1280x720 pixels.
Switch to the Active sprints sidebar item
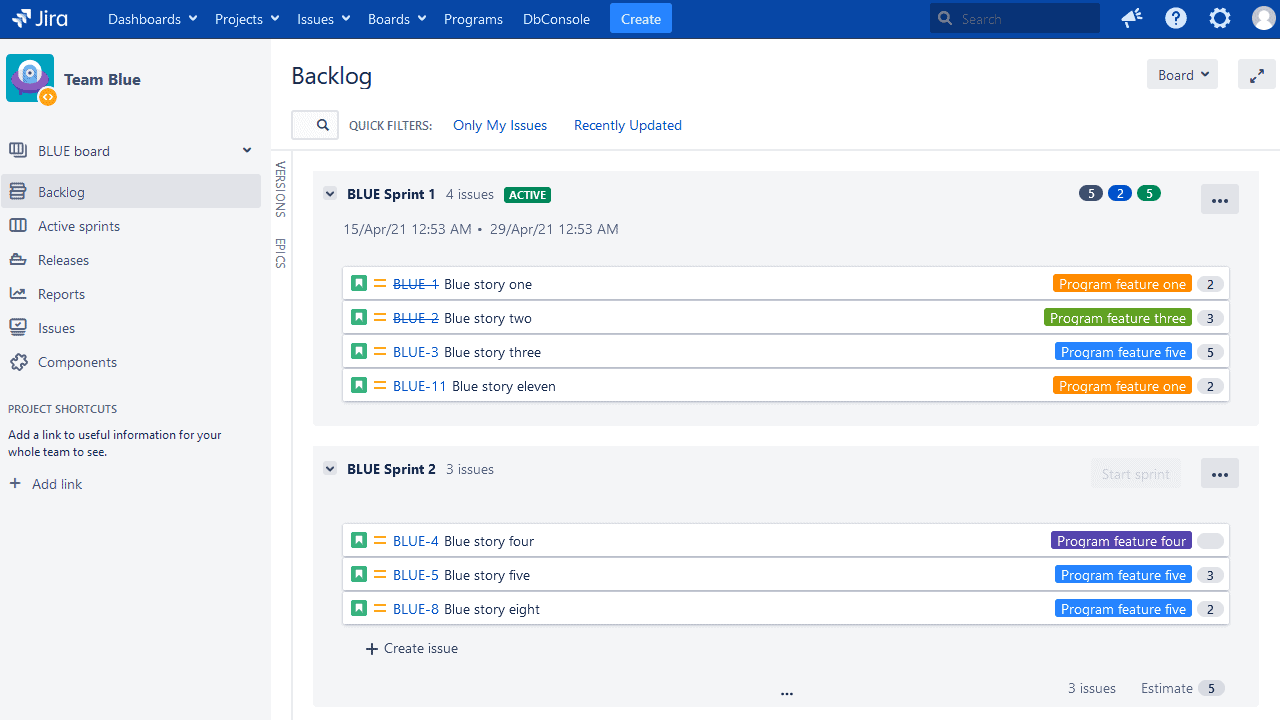(77, 225)
